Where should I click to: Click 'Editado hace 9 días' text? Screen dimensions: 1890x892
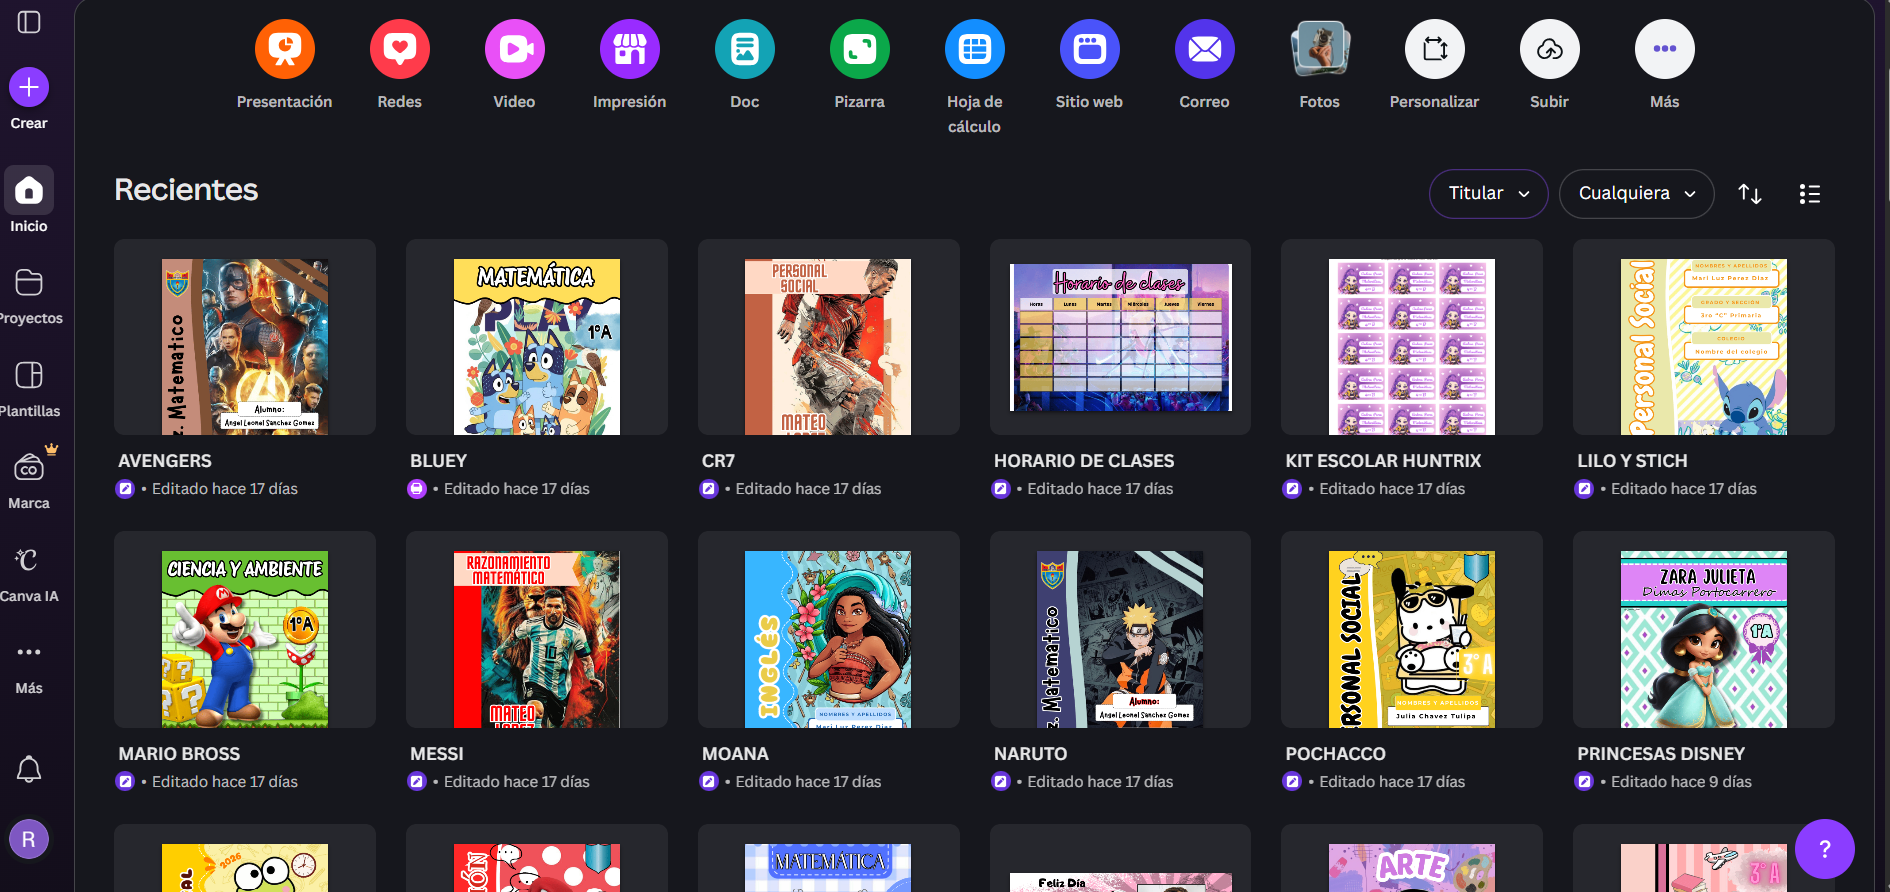click(1681, 782)
